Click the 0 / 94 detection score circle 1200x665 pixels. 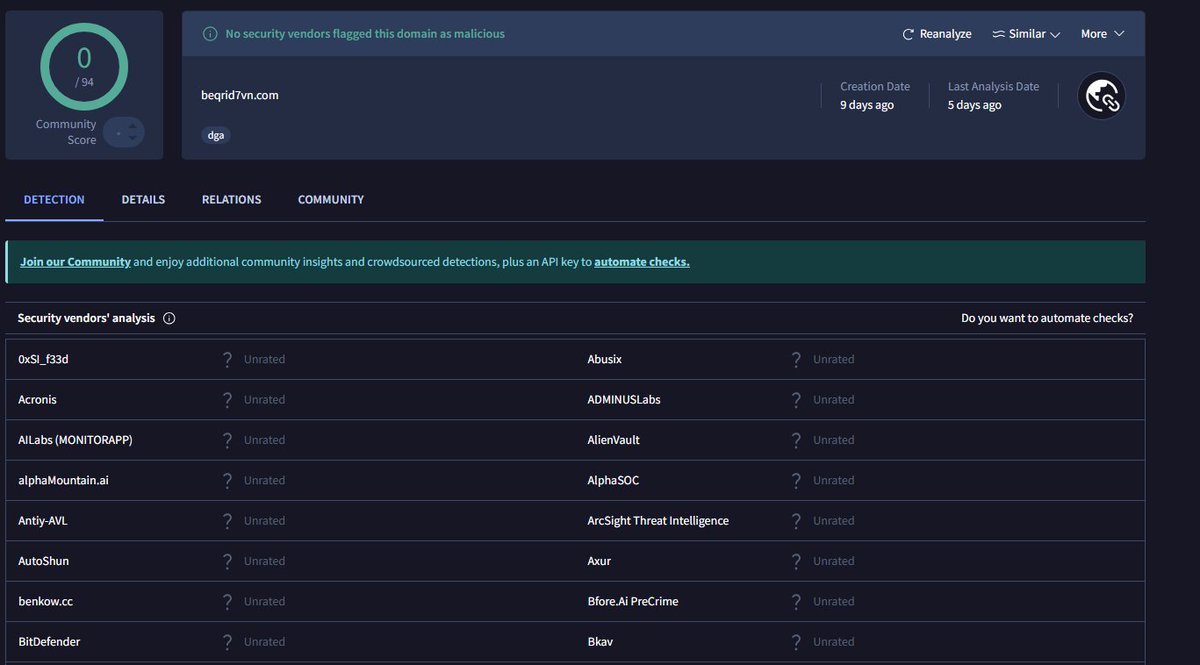coord(84,65)
